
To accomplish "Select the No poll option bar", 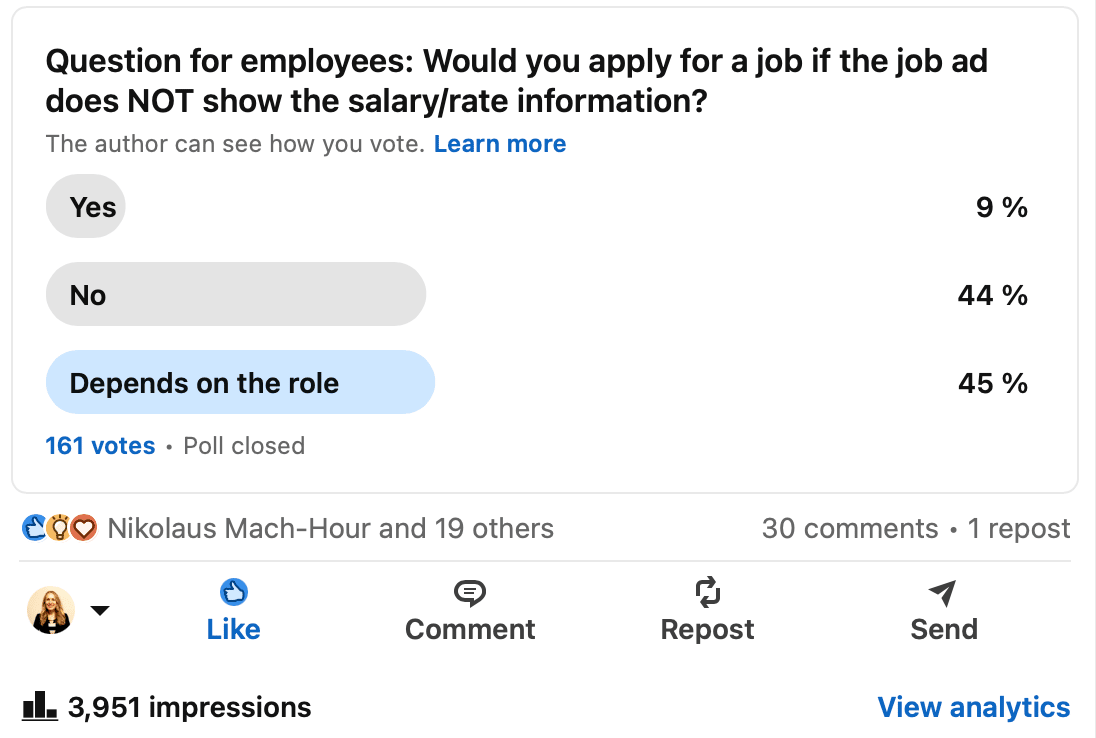I will tap(236, 294).
